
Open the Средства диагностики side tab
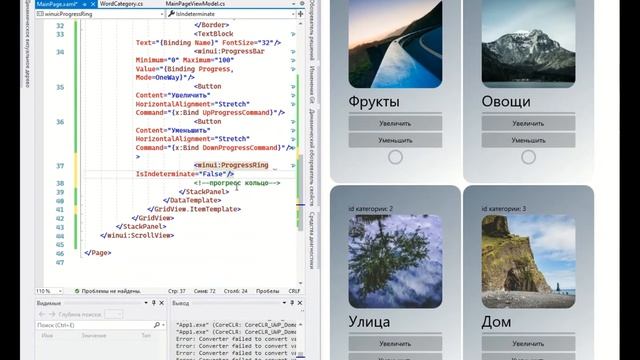pyautogui.click(x=312, y=240)
